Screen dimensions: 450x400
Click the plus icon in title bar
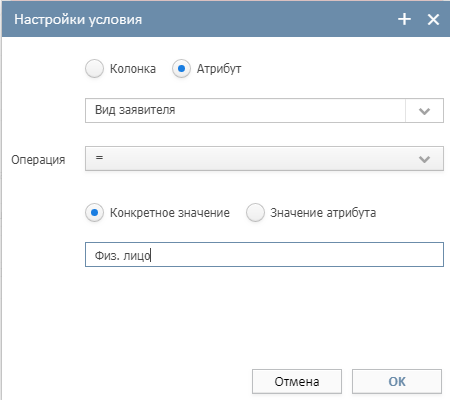(x=404, y=19)
